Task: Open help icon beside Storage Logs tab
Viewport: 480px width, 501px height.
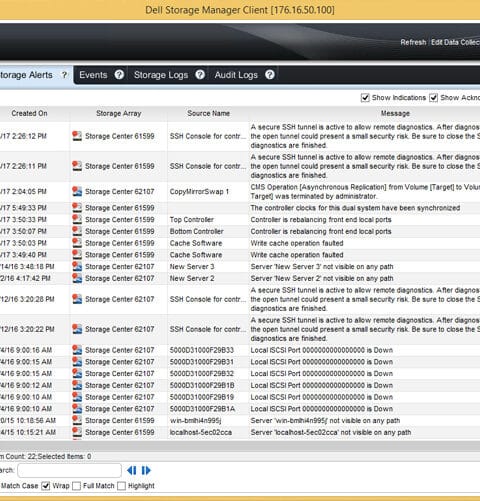Action: point(200,75)
